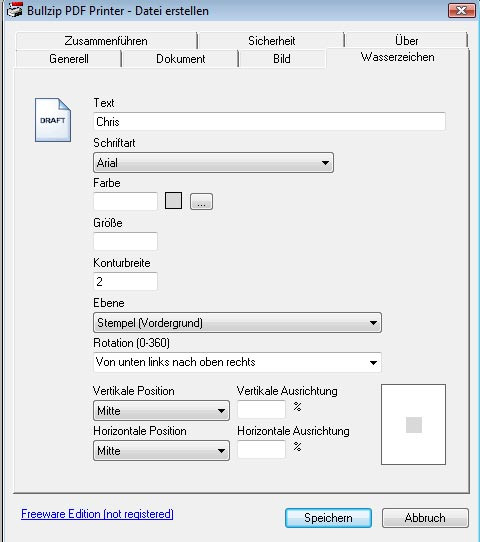This screenshot has width=480, height=542.
Task: Expand the Ebene dropdown Stempel (Vordergrund)
Action: coord(237,323)
